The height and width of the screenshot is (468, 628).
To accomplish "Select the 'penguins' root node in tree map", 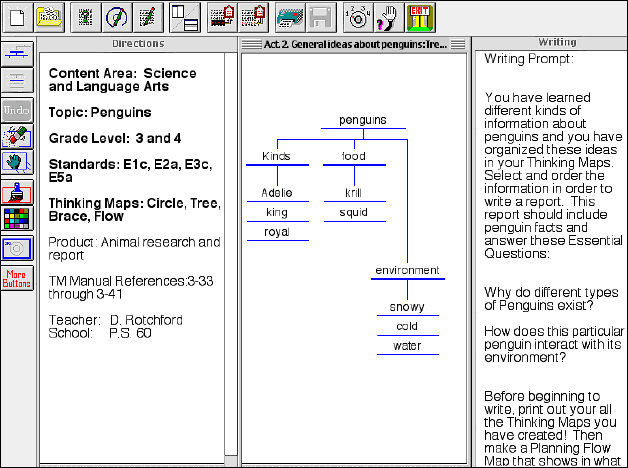I will (362, 120).
